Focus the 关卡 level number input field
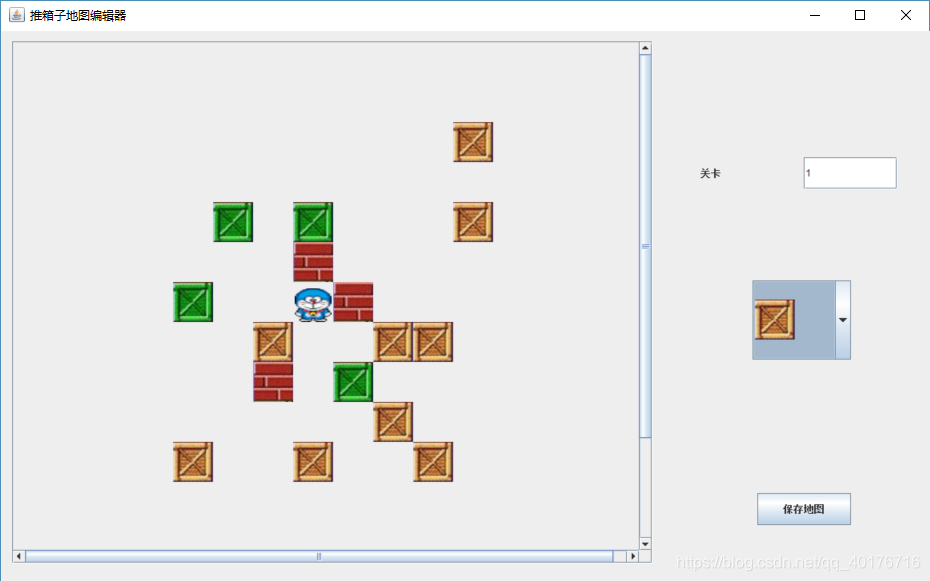The height and width of the screenshot is (581, 930). [x=850, y=173]
